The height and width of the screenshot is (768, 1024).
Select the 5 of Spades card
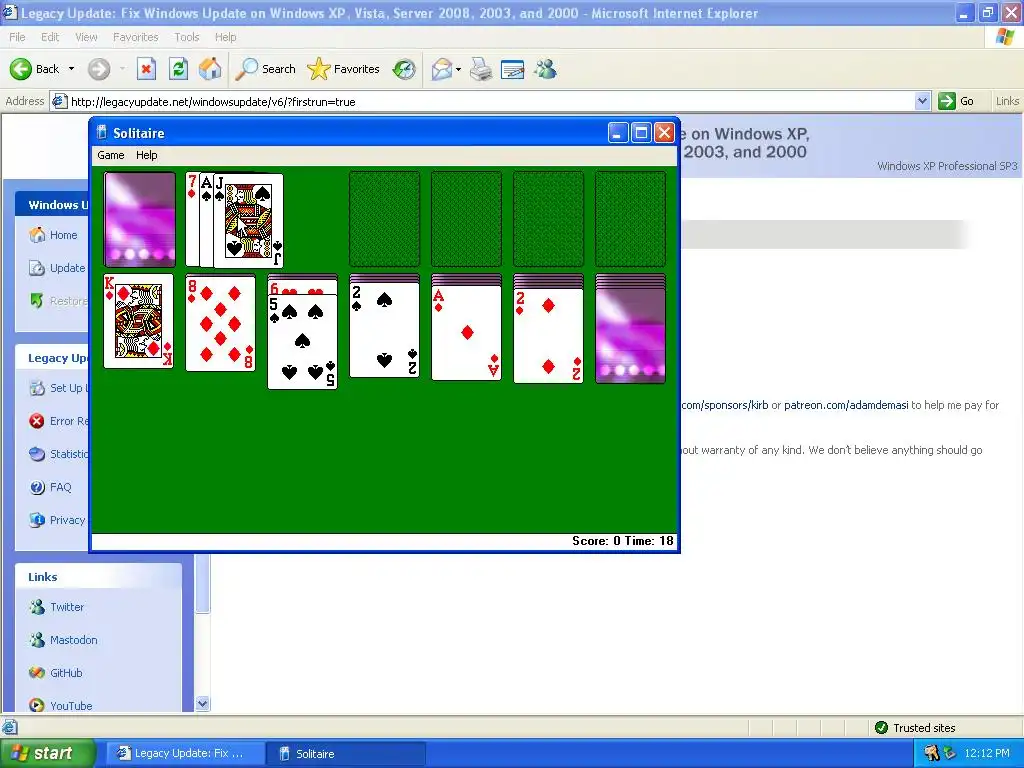302,342
